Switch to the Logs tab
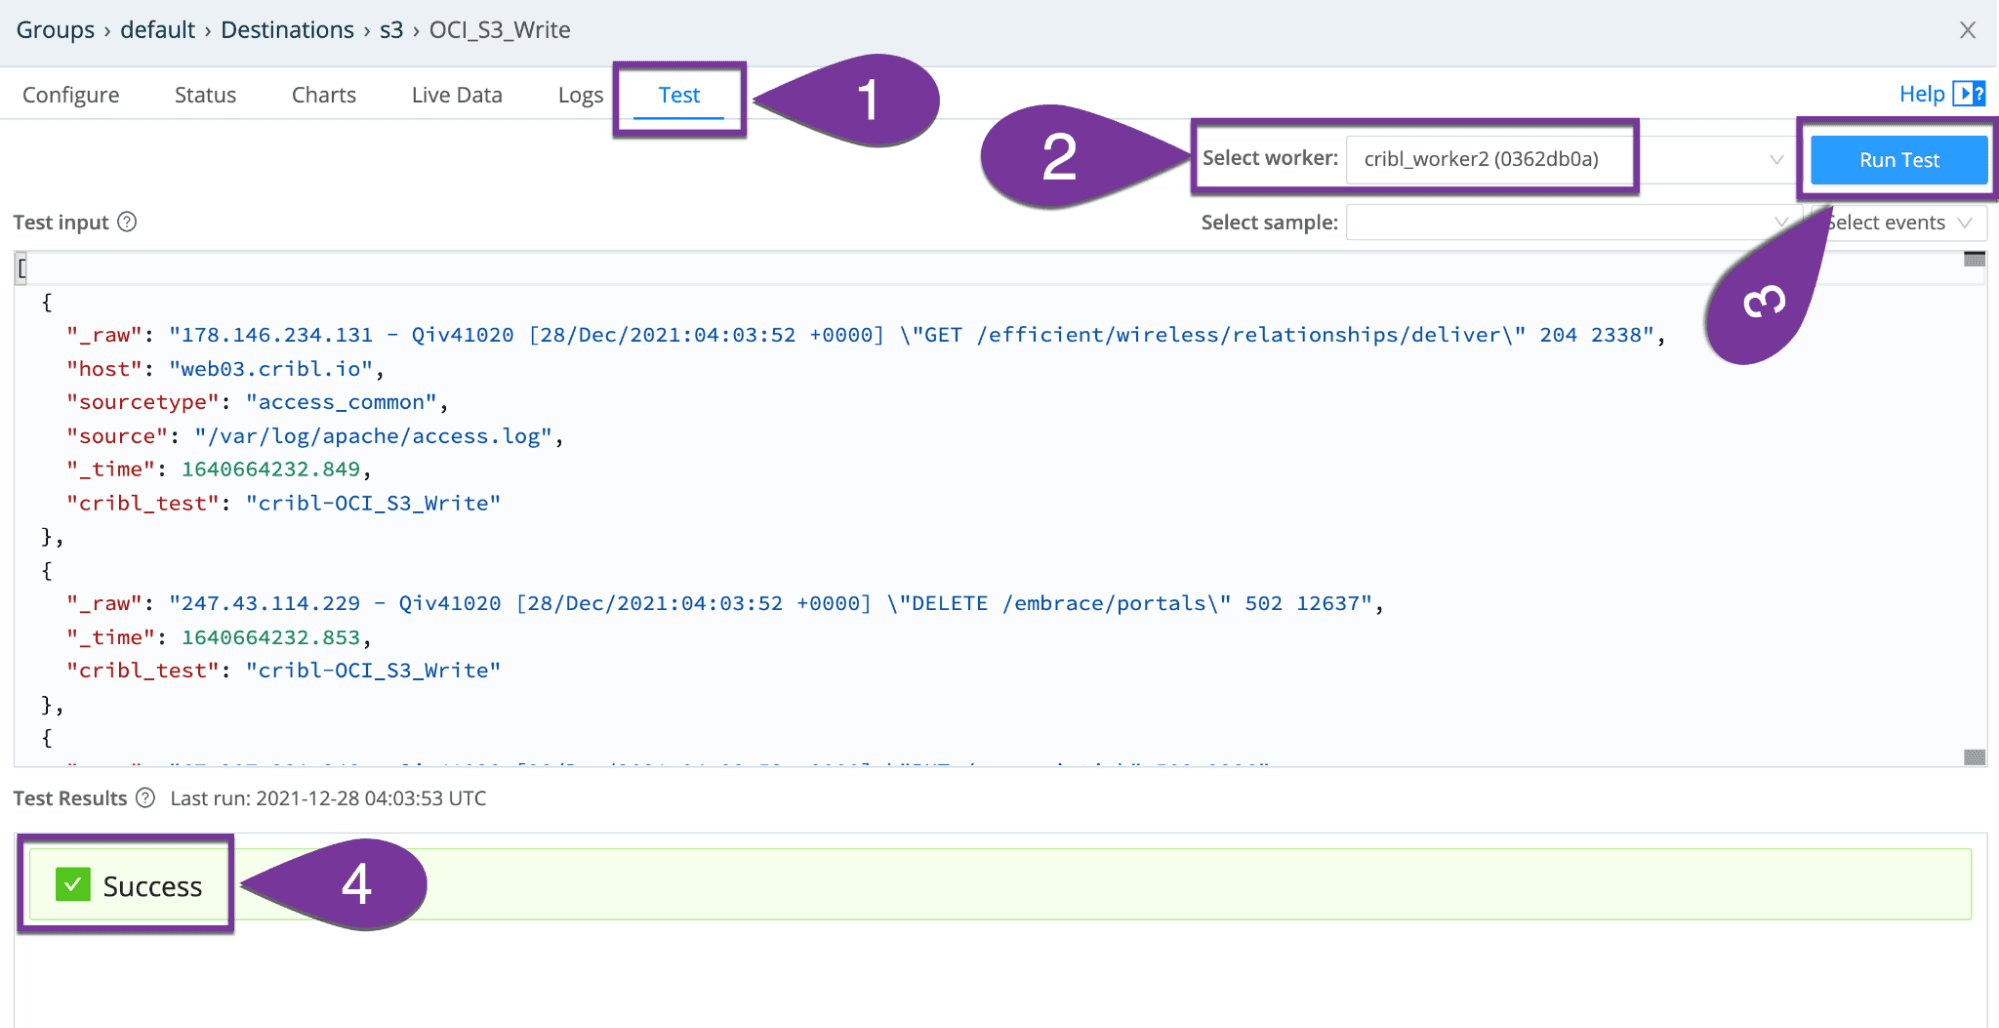Screen dimensions: 1999x1028 [x=580, y=95]
